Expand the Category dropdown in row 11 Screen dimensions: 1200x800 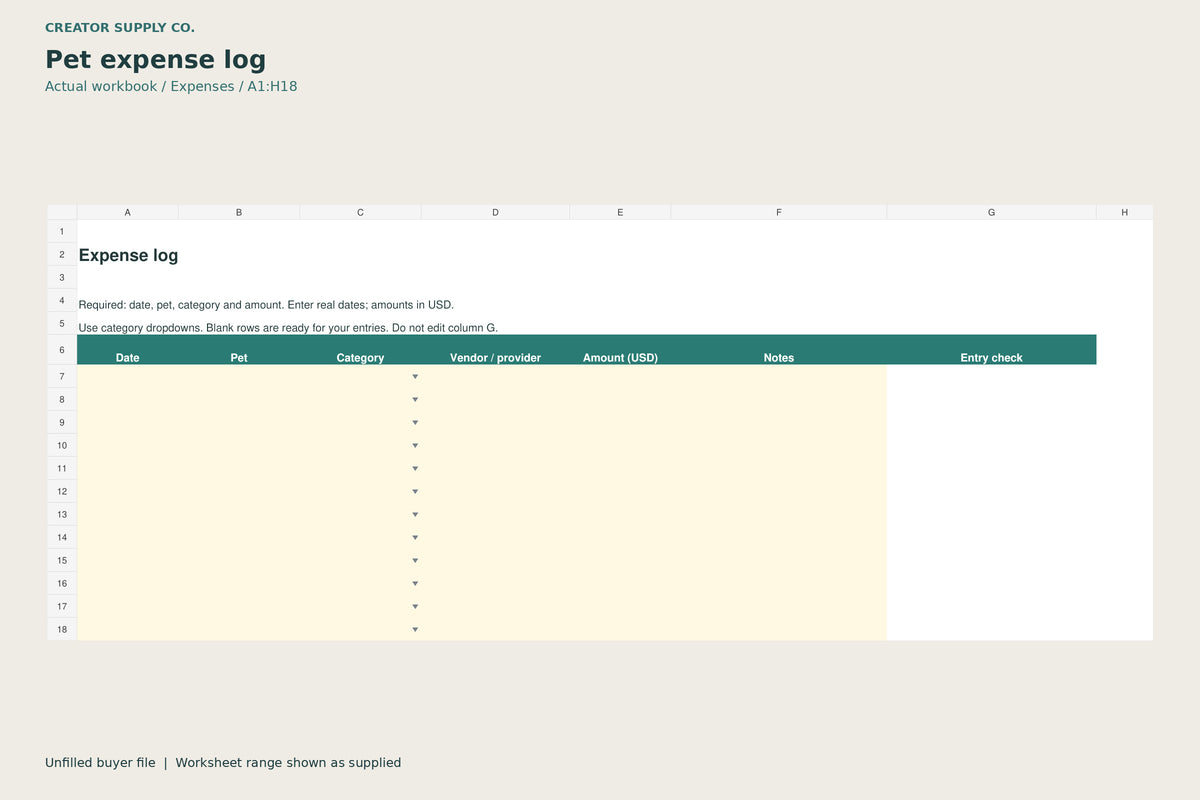(x=415, y=469)
